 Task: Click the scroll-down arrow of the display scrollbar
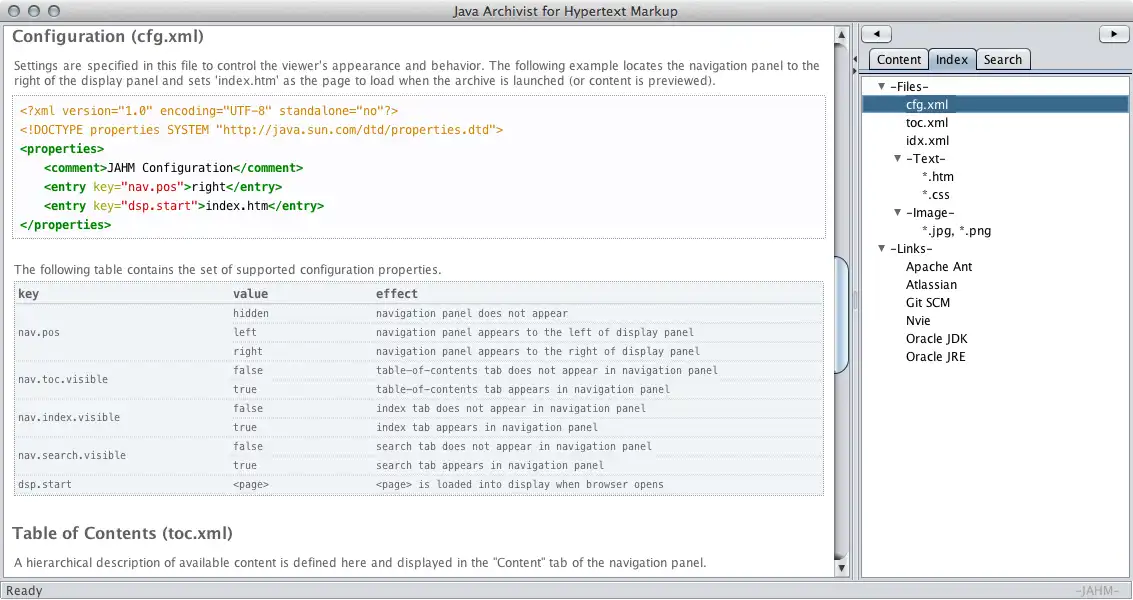coord(842,570)
